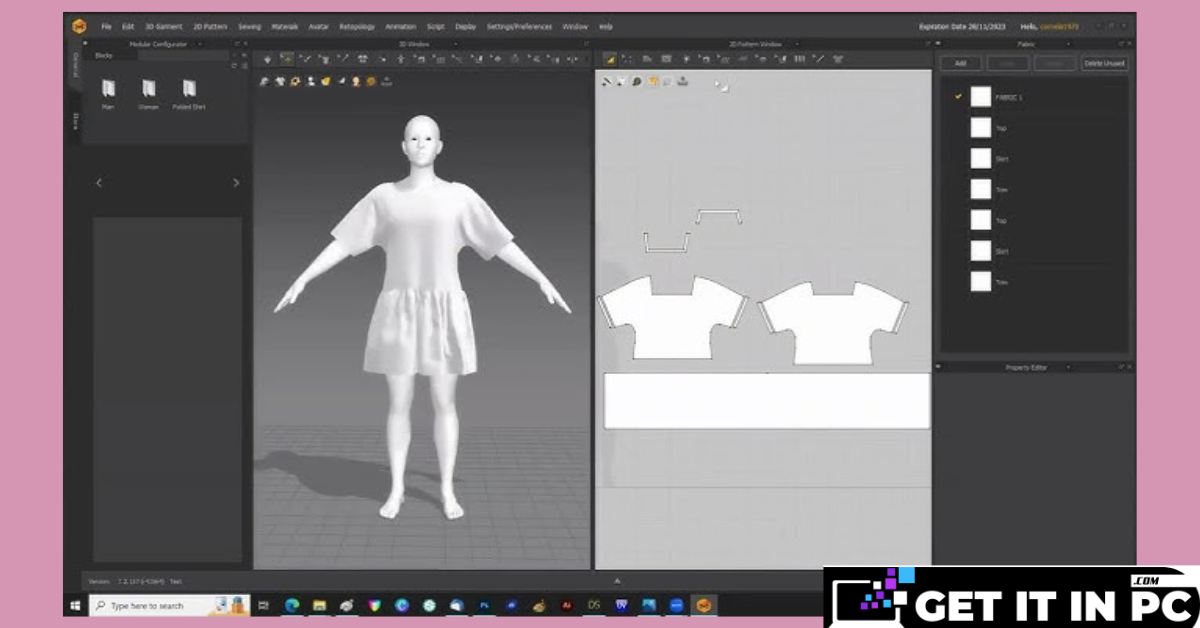This screenshot has width=1200, height=628.
Task: Click the Simulate arrow icon in 3D toolbar
Action: [267, 60]
